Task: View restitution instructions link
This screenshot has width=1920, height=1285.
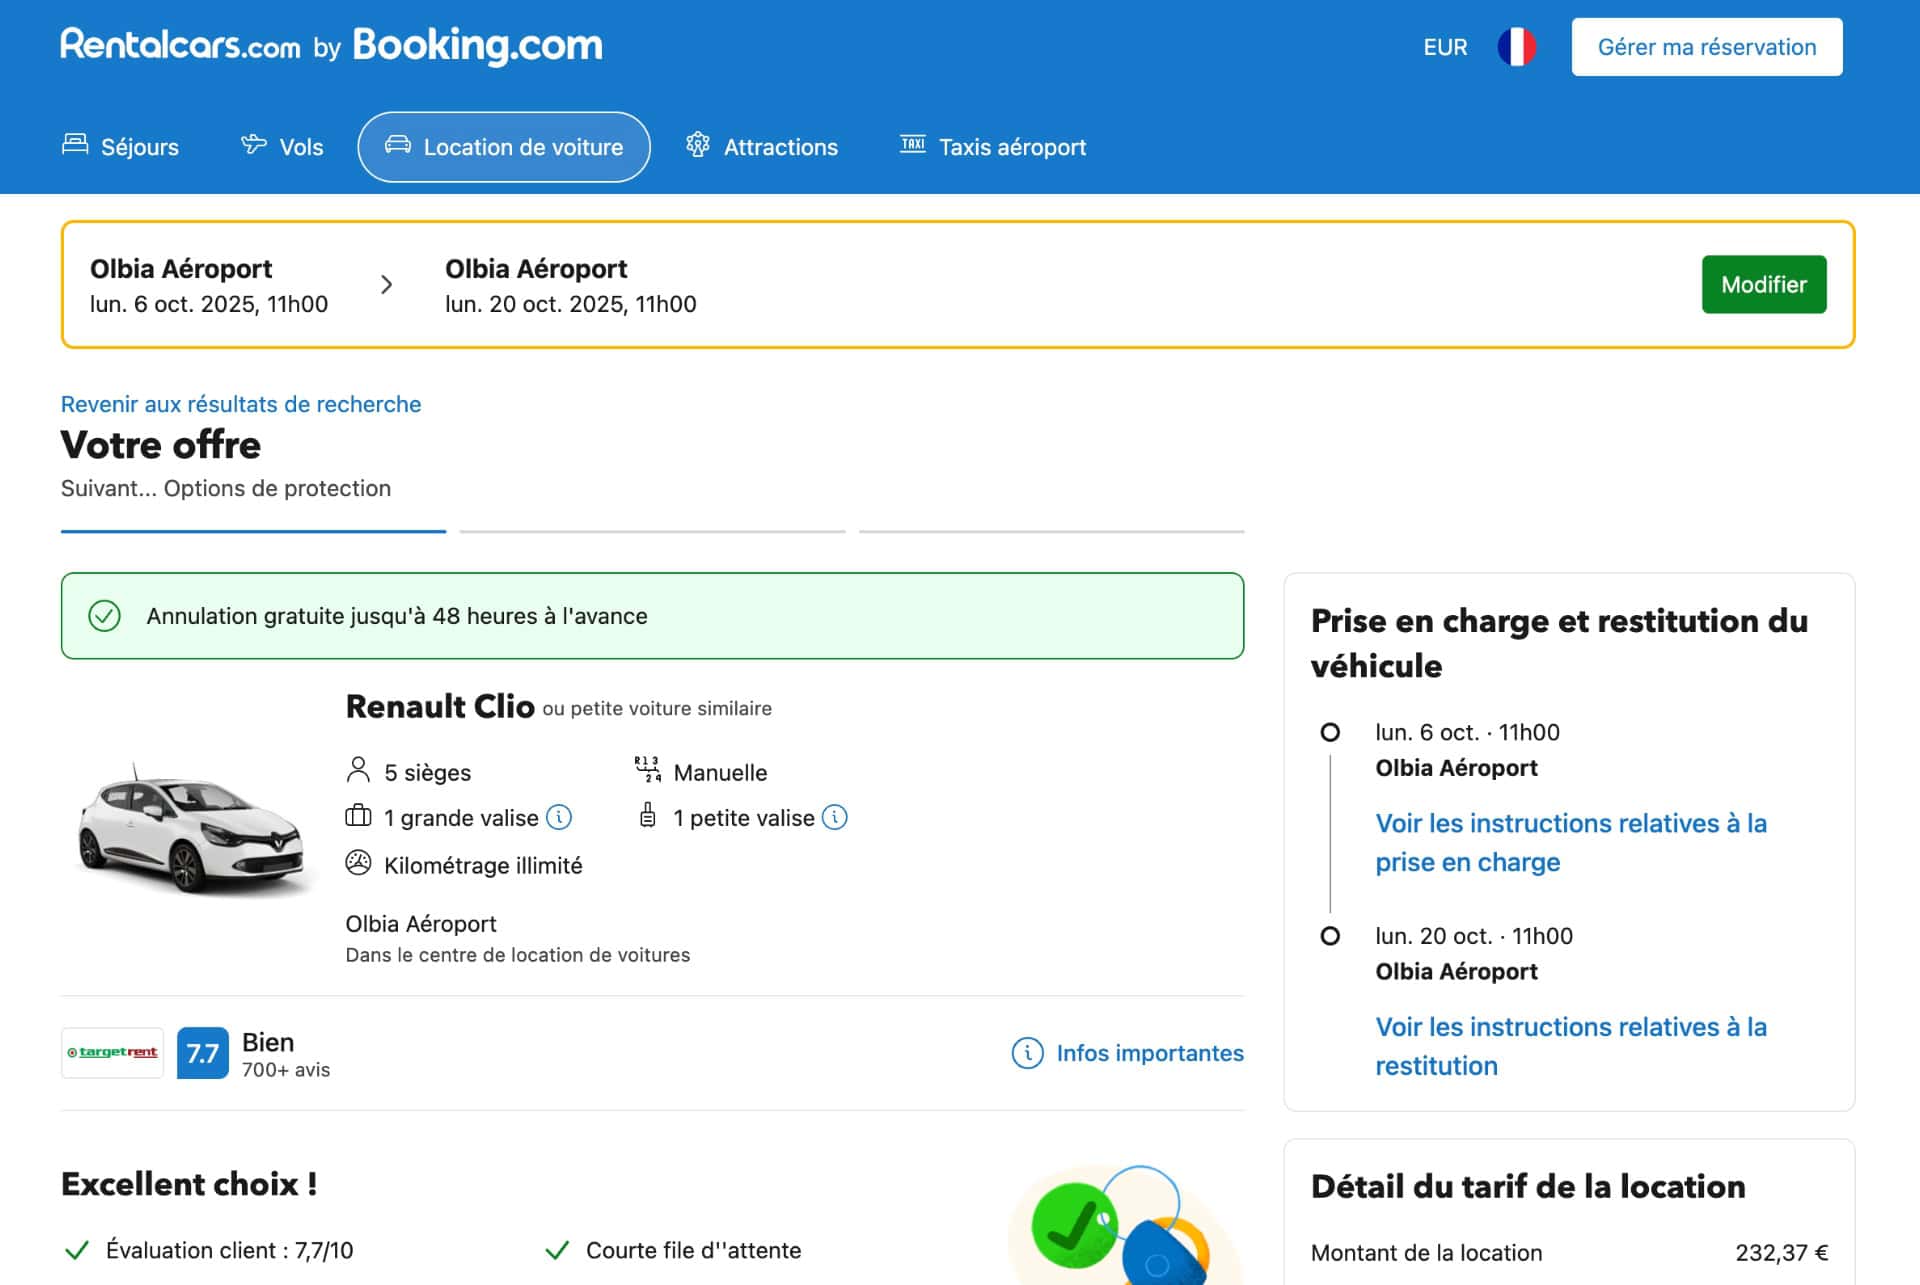Action: [x=1571, y=1046]
